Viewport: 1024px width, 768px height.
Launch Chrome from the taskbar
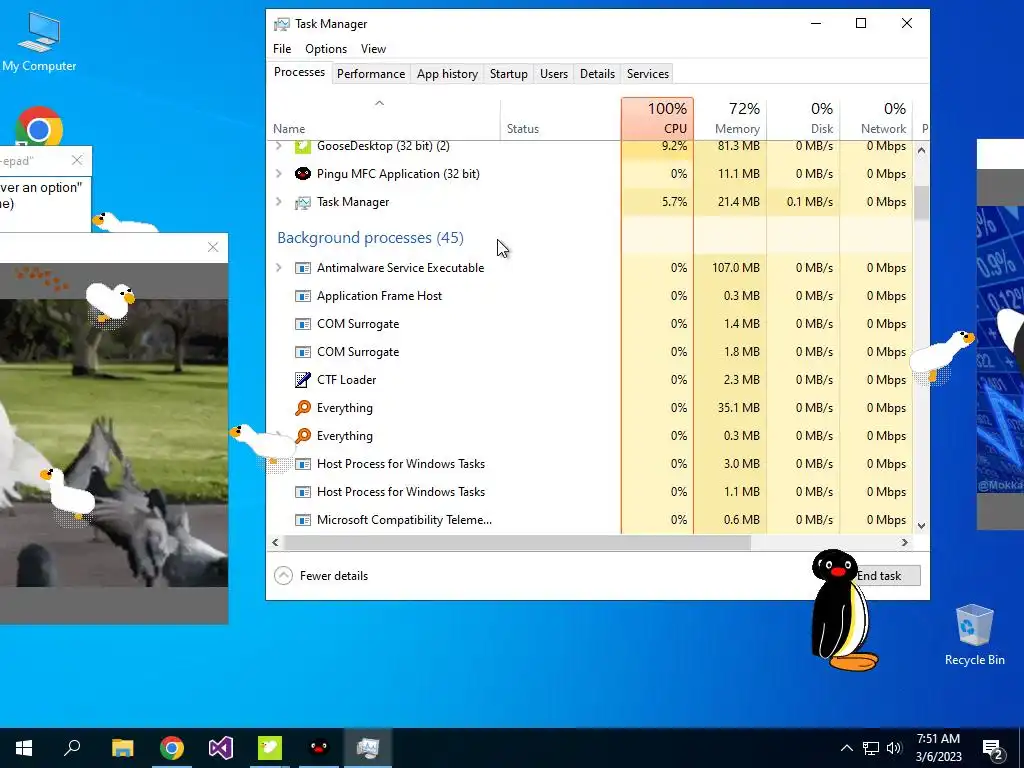click(x=172, y=748)
